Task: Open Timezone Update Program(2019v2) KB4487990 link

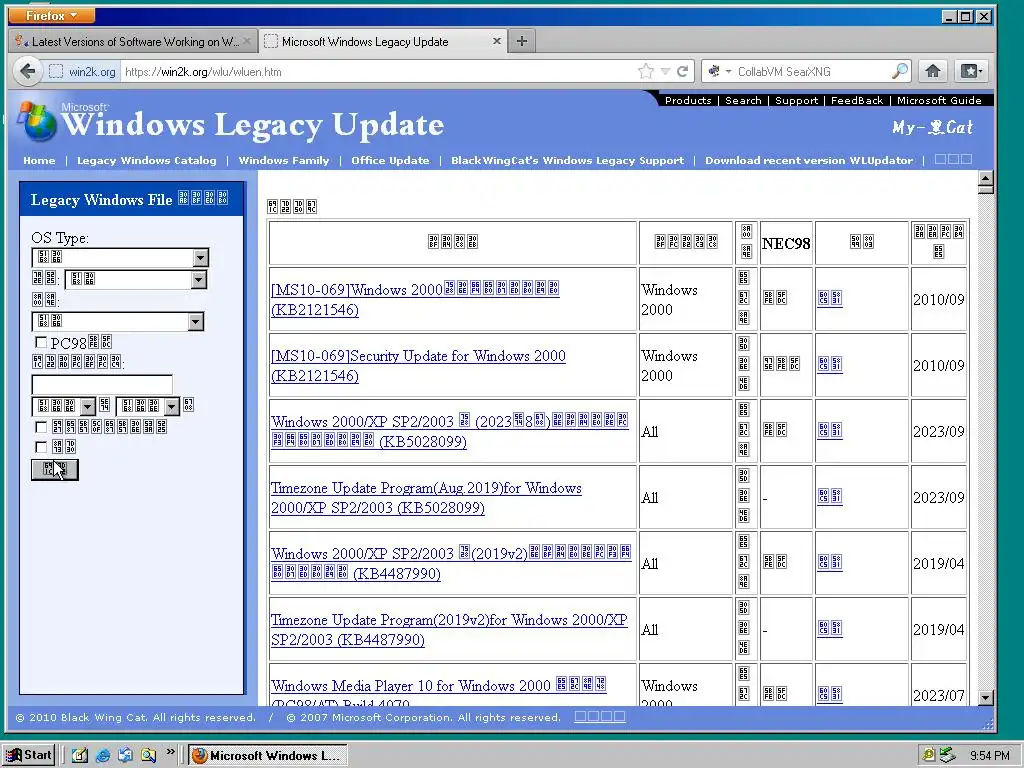Action: point(449,630)
